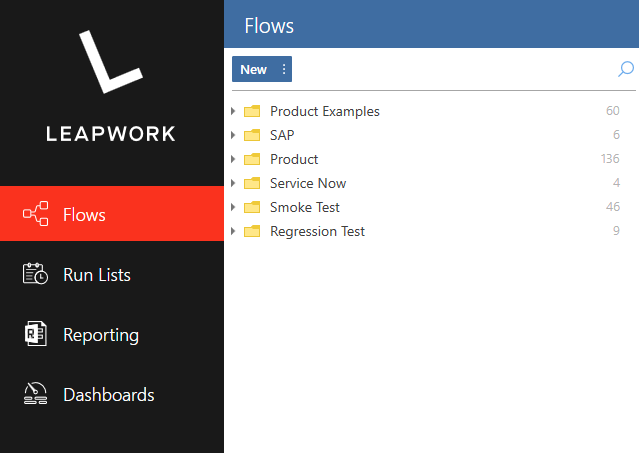The height and width of the screenshot is (453, 639).
Task: Expand the Product Examples folder arrow
Action: (x=233, y=111)
